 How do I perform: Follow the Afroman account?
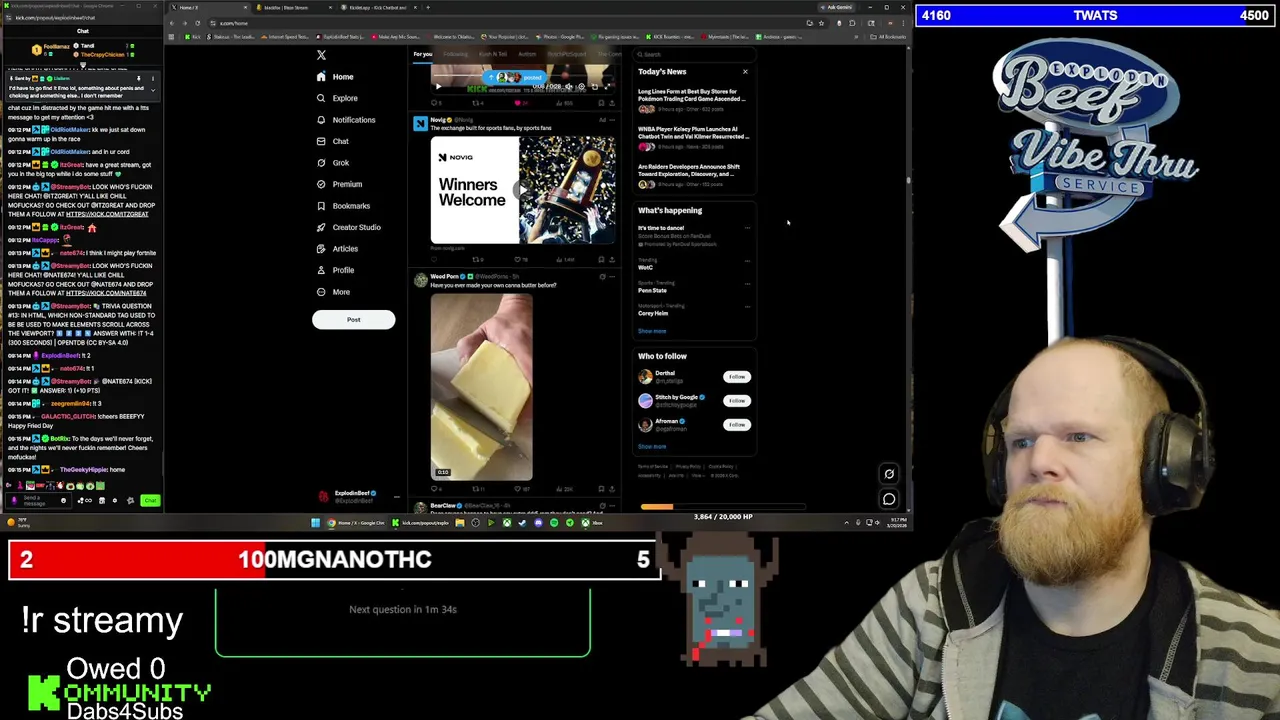737,425
